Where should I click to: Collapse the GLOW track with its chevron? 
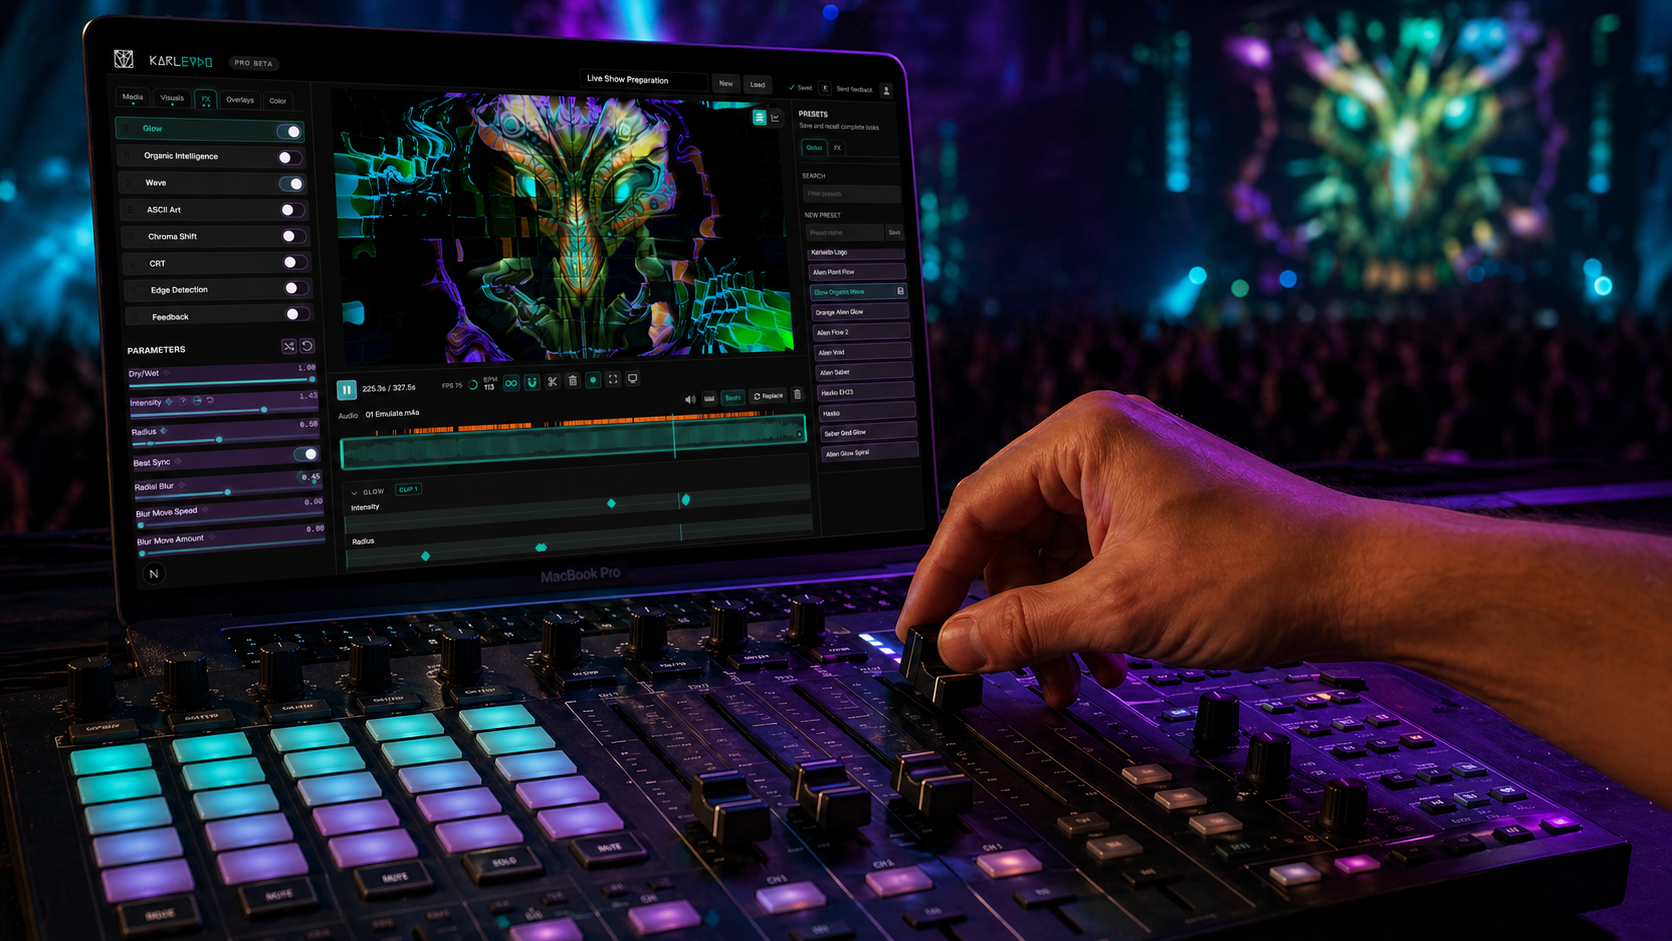pyautogui.click(x=354, y=492)
